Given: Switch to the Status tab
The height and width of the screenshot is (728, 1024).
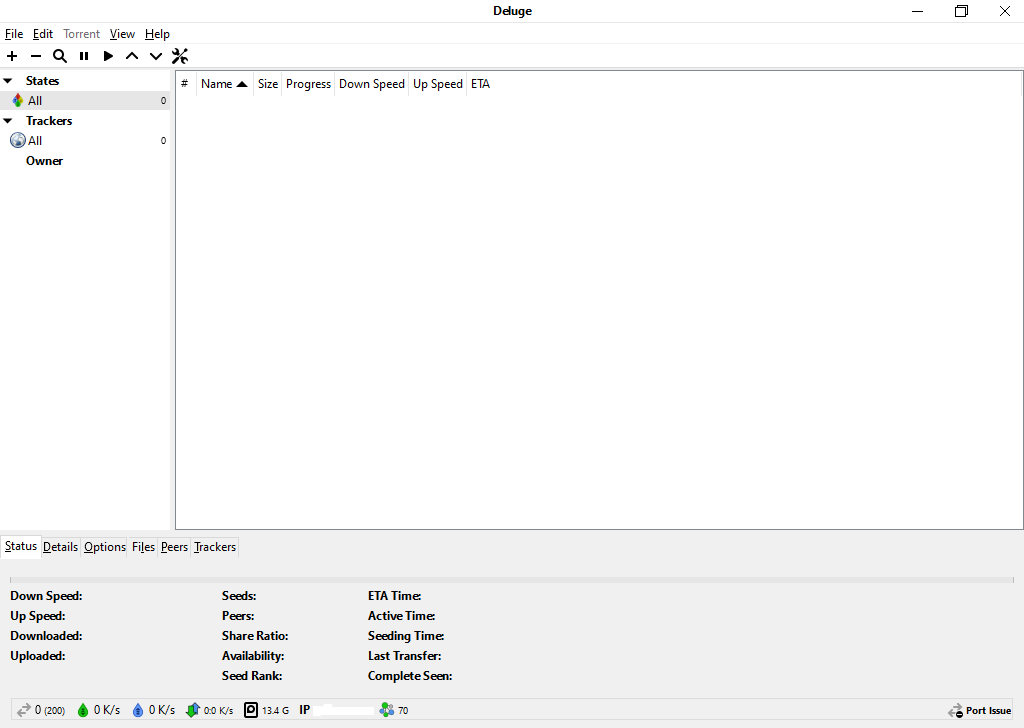Looking at the screenshot, I should [21, 546].
